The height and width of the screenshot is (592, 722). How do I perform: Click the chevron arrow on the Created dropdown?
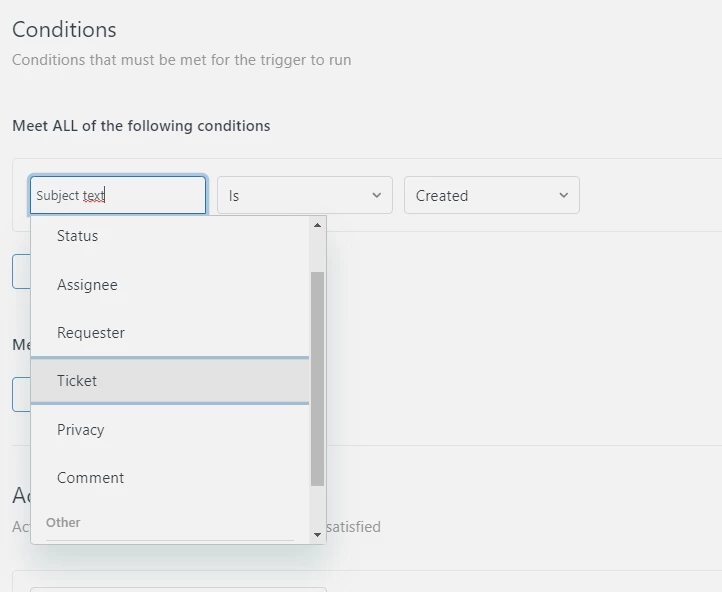564,196
